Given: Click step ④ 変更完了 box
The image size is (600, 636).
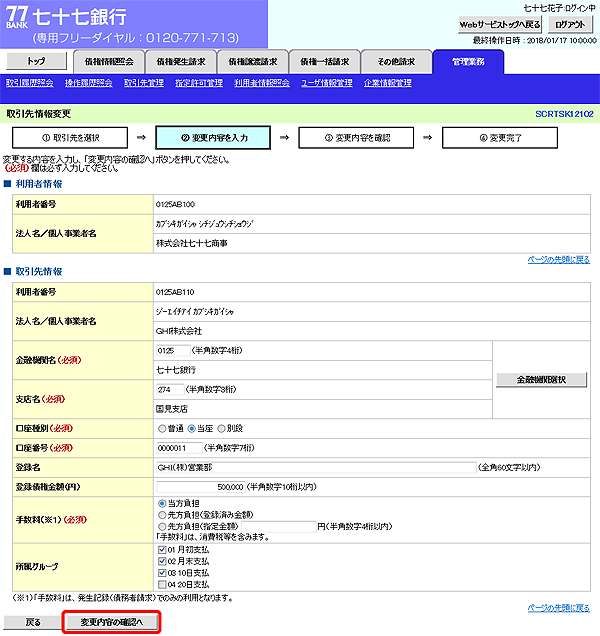Looking at the screenshot, I should (x=500, y=138).
